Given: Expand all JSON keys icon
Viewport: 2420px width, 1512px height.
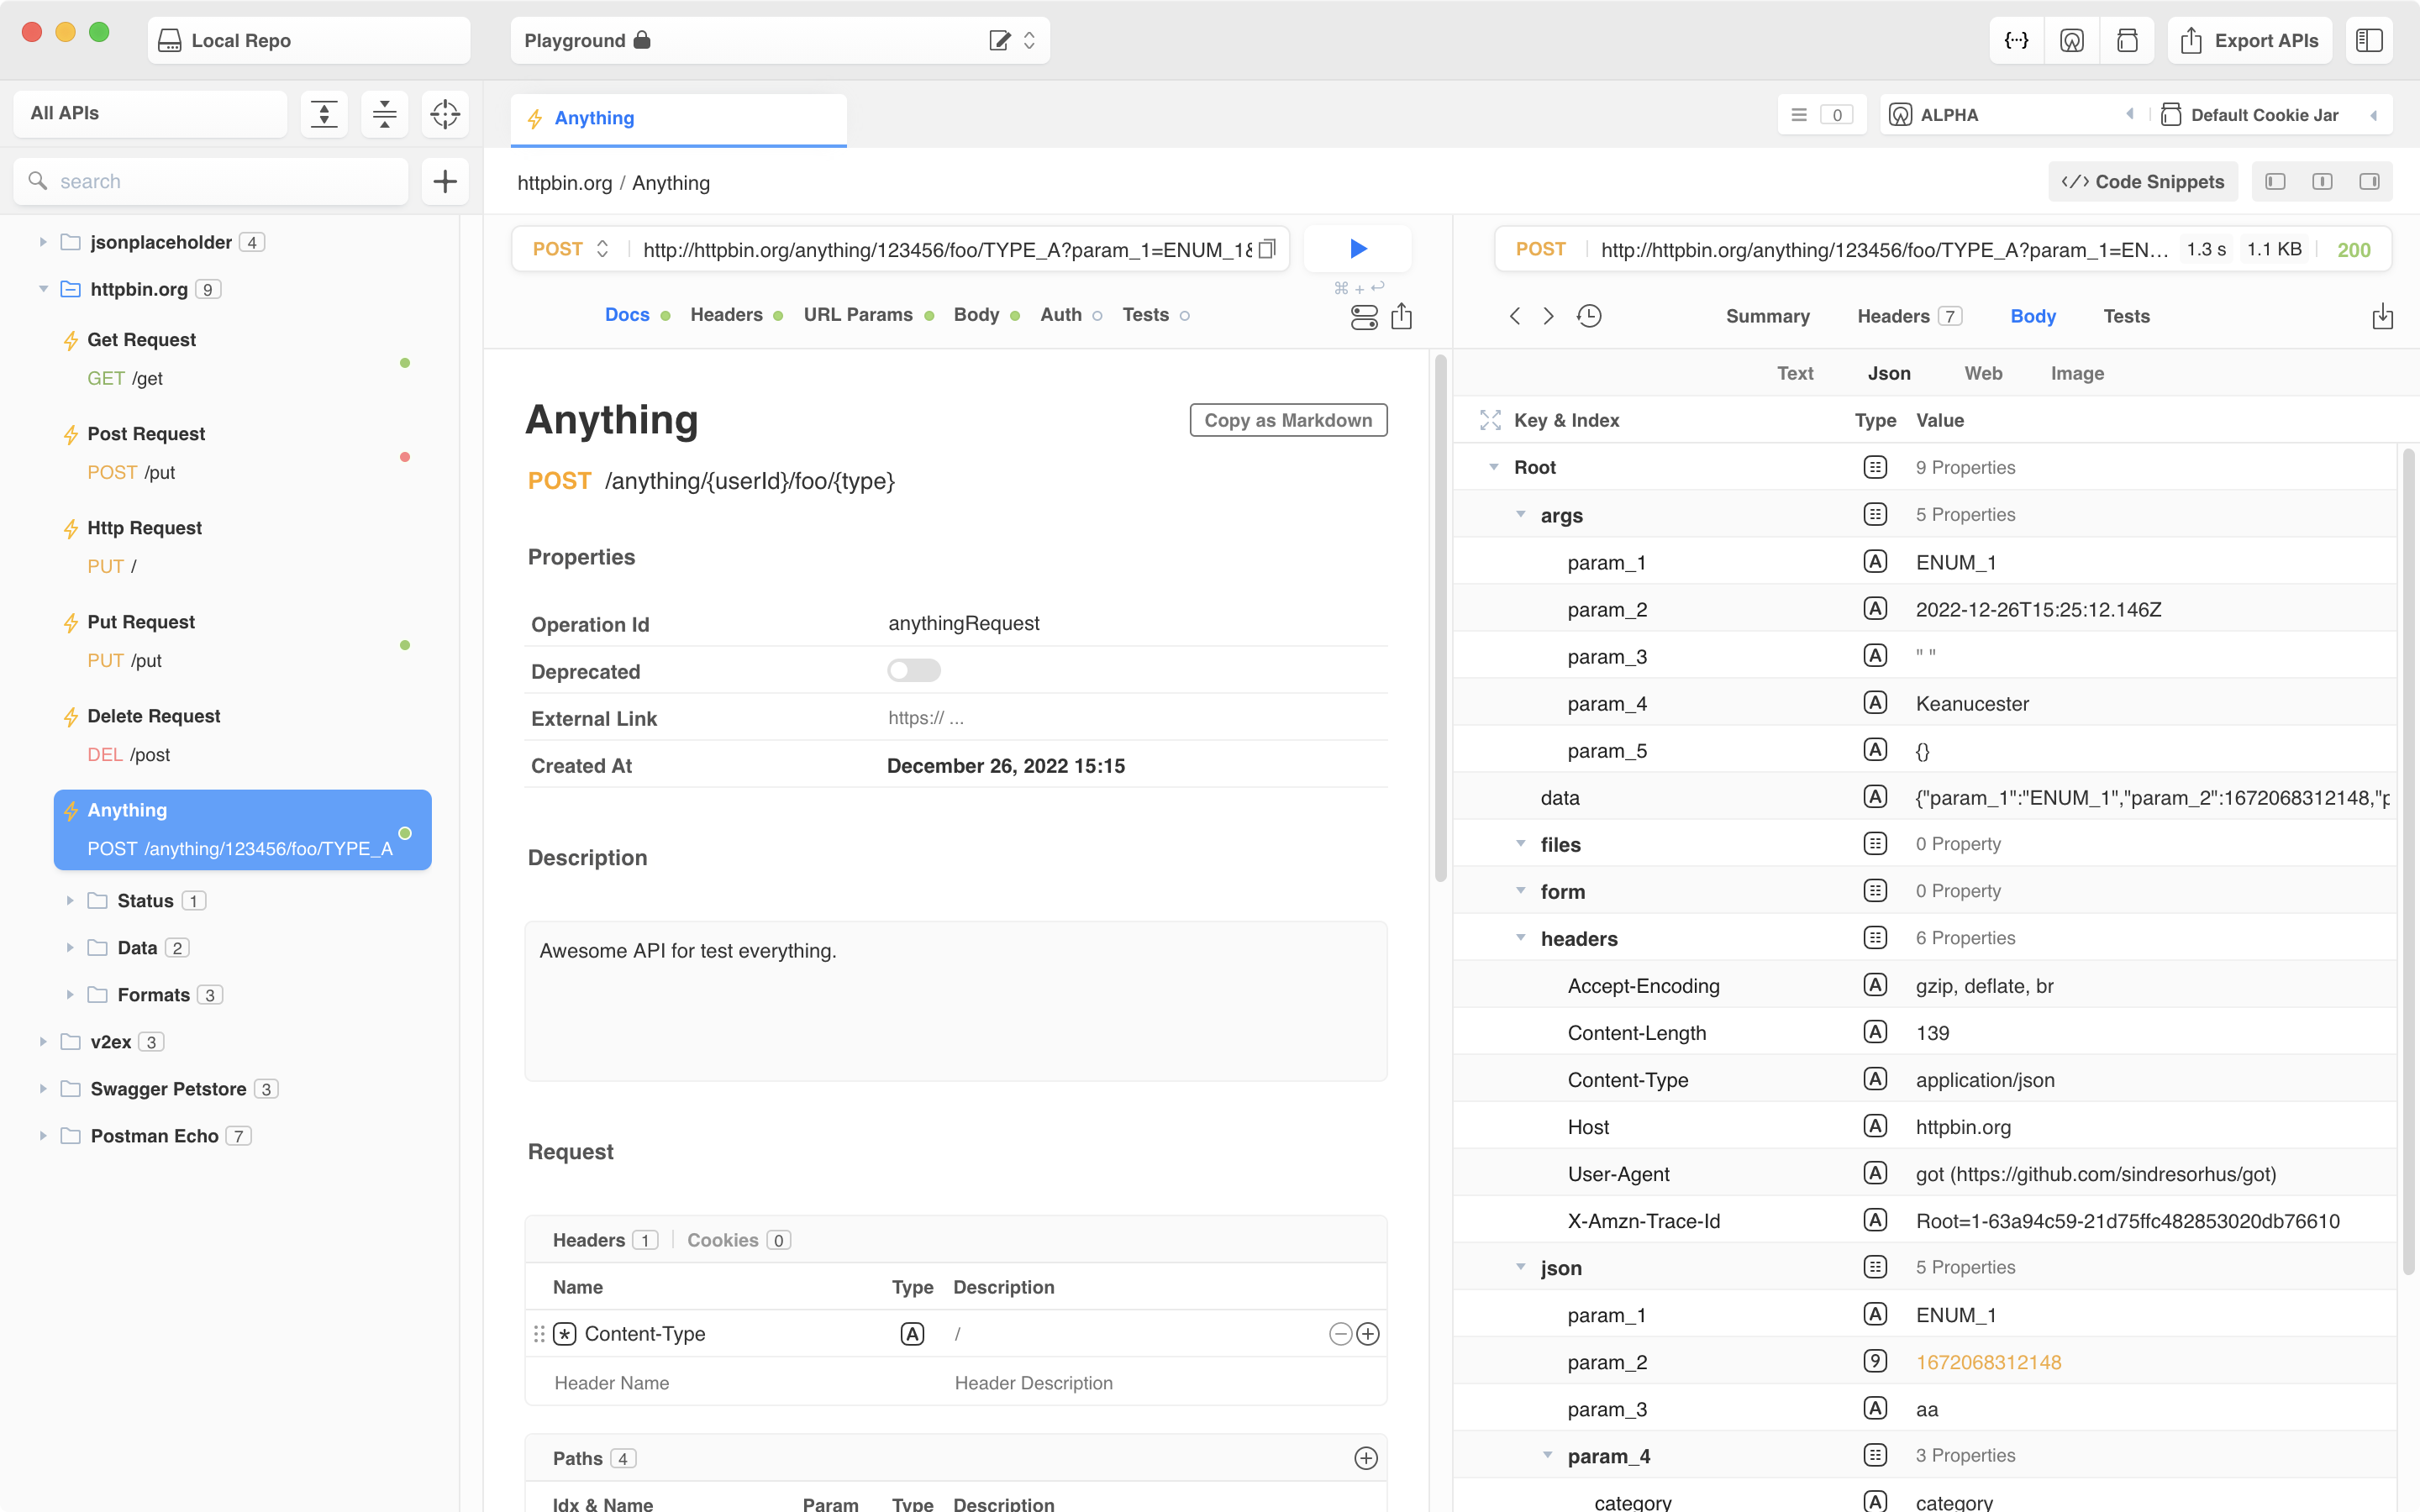Looking at the screenshot, I should coord(1490,420).
